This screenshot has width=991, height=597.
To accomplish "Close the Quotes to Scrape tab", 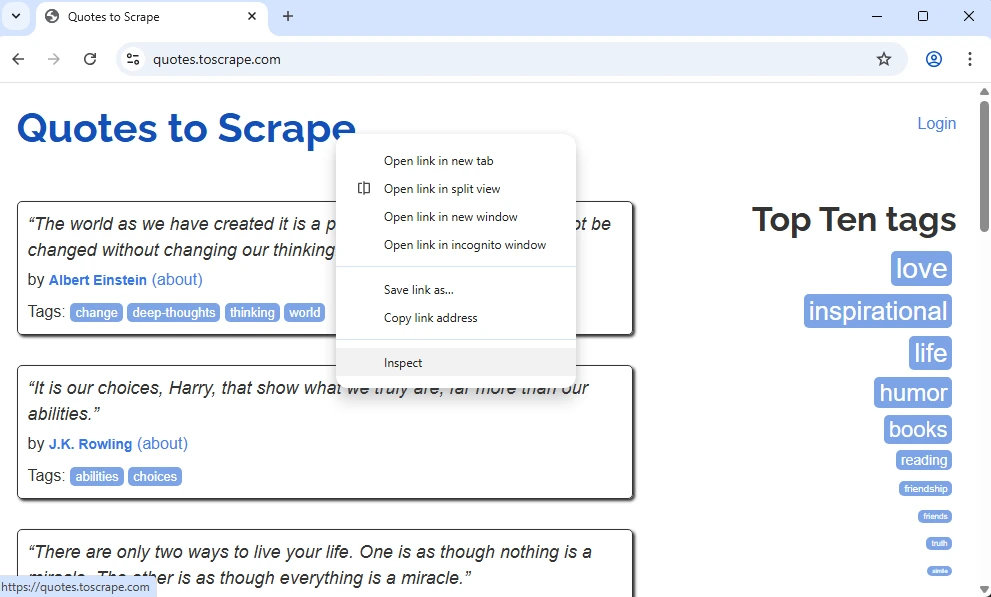I will point(252,16).
